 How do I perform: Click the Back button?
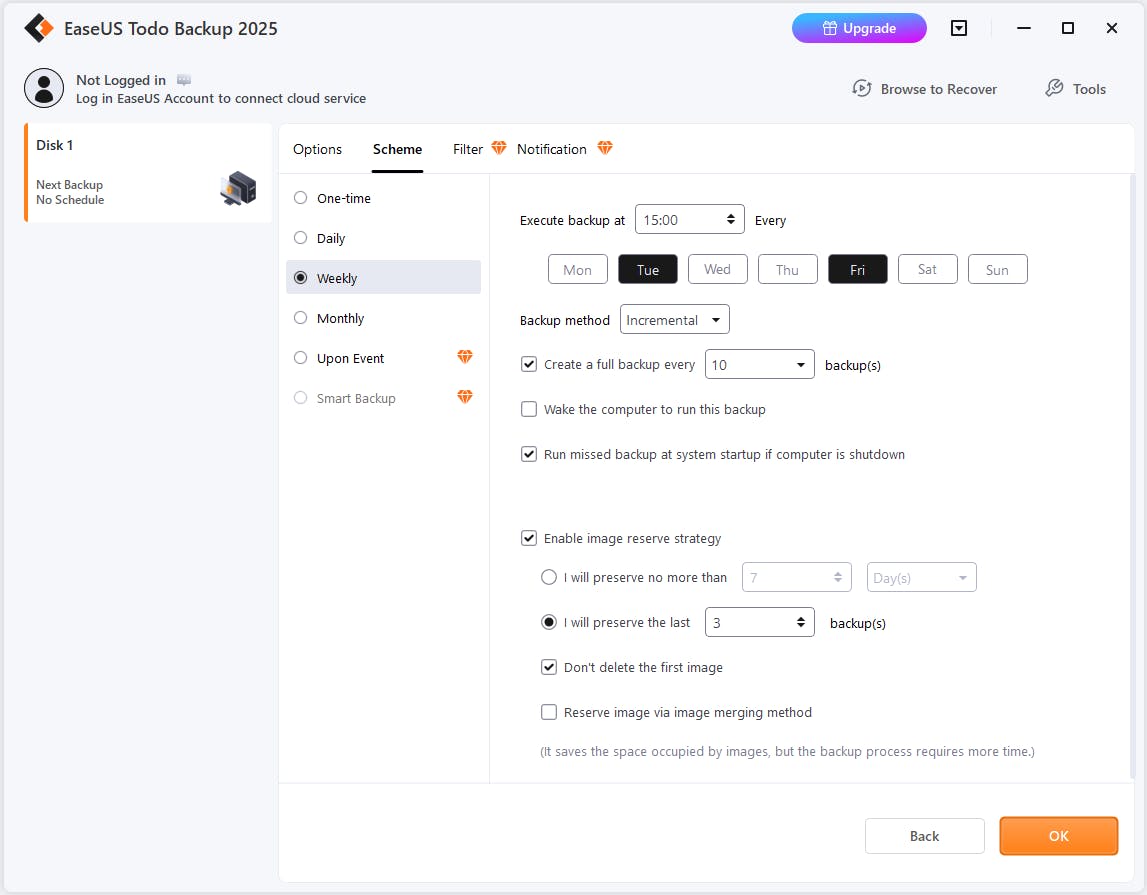(925, 836)
